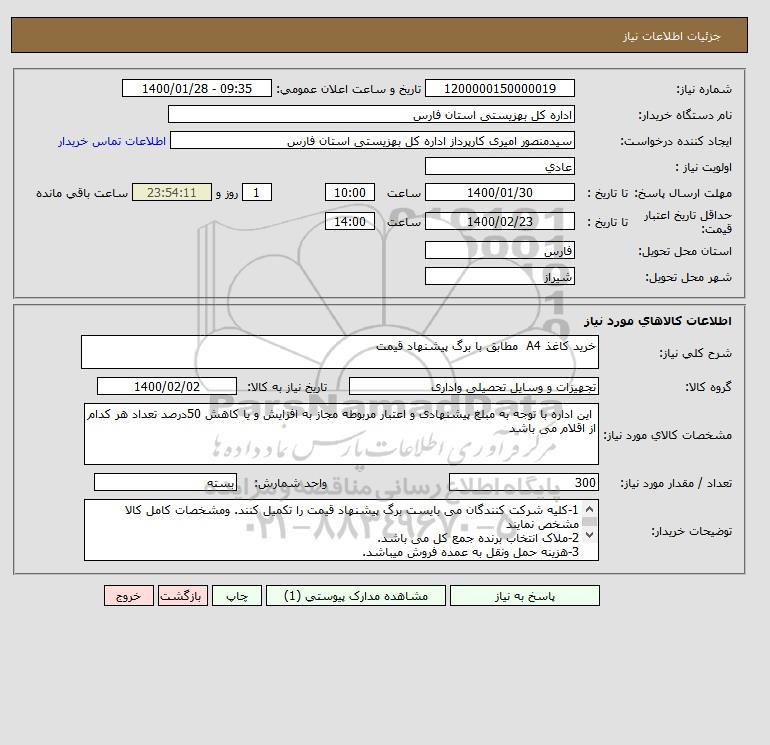The image size is (770, 745).
Task: Click label 'تاریخ و ساعت اعلان عمومی:'
Action: coord(349,89)
